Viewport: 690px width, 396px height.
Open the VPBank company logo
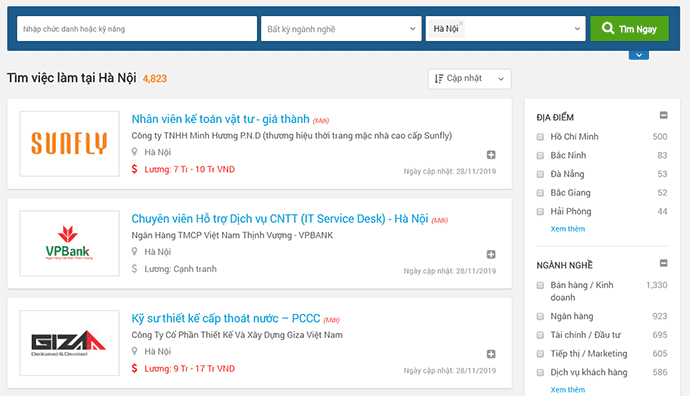tap(70, 243)
